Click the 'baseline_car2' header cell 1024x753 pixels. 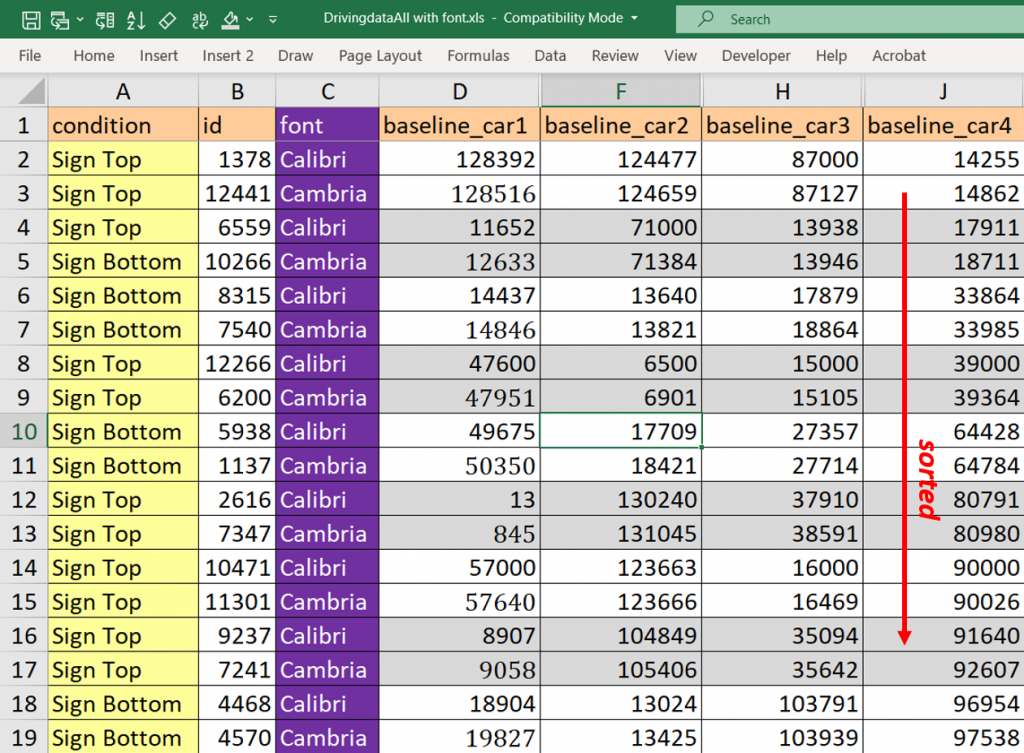click(x=621, y=125)
